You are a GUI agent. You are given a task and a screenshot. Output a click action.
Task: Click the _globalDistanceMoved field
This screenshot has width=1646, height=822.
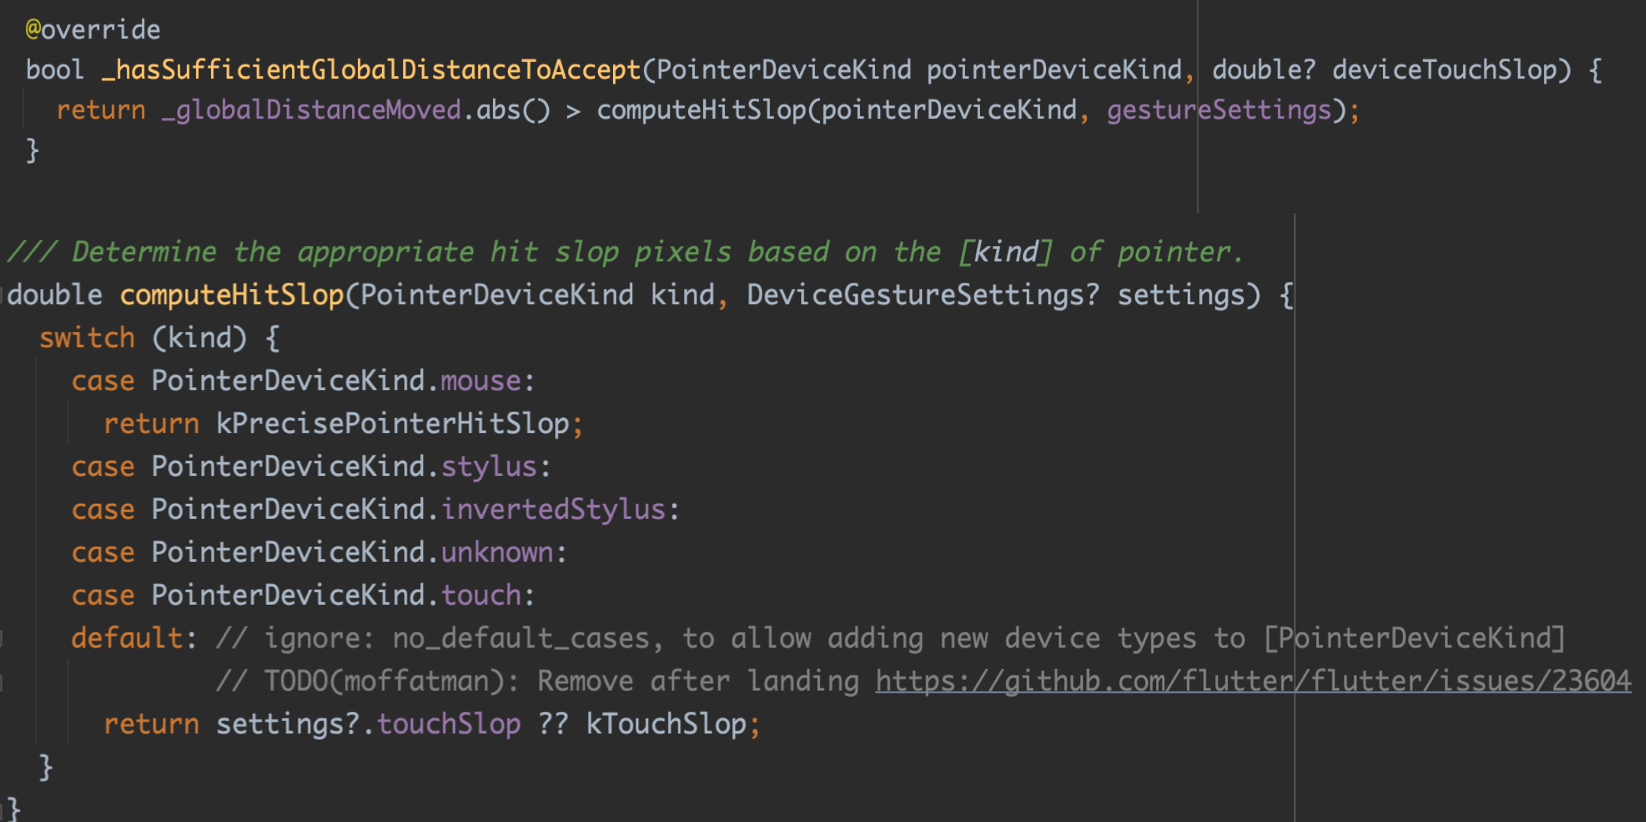click(311, 110)
